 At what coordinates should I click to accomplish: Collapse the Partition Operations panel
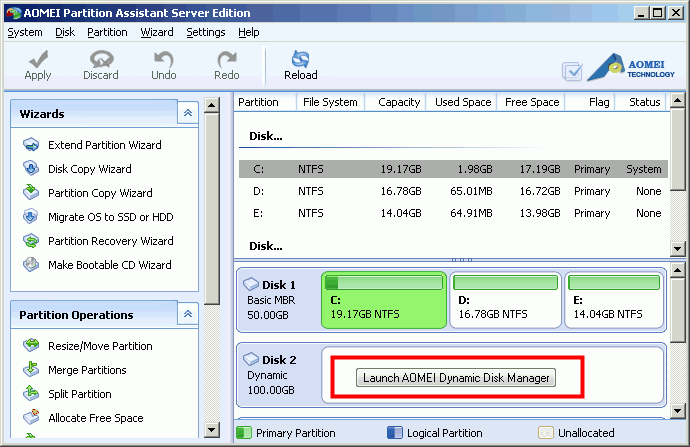pos(188,314)
